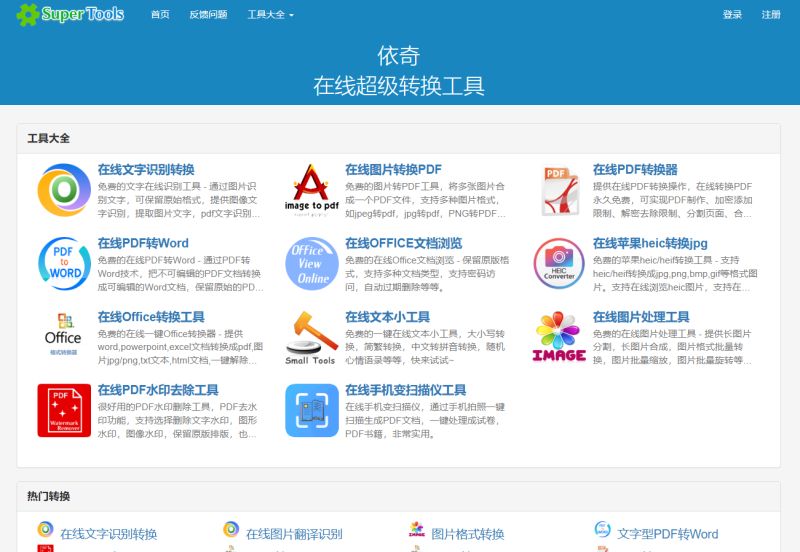800x552 pixels.
Task: Open the 在线图片转换PDF heading link
Action: tap(393, 170)
